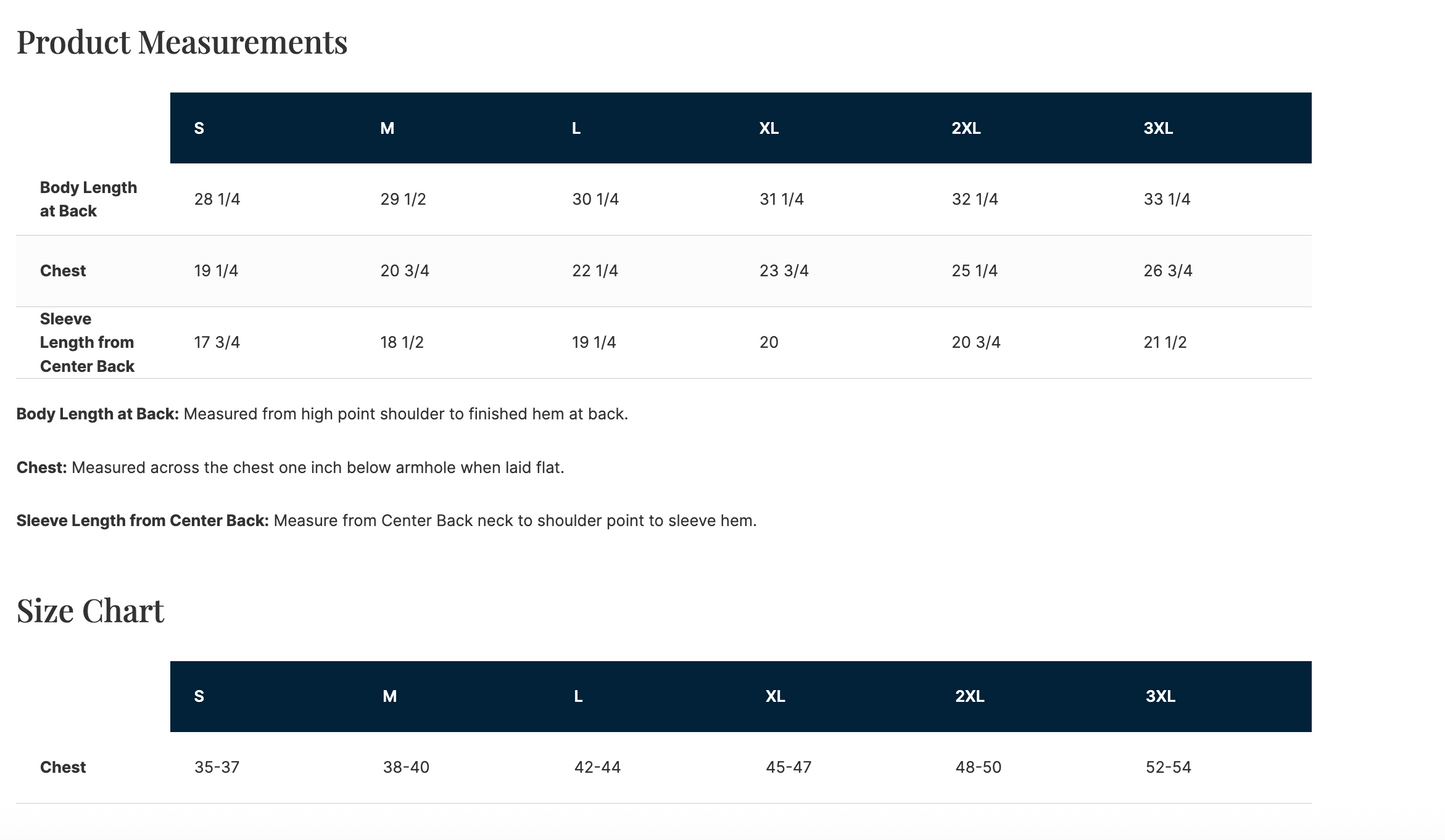Viewport: 1445px width, 840px height.
Task: Select the 3XL column header in Size Chart table
Action: pos(1160,696)
